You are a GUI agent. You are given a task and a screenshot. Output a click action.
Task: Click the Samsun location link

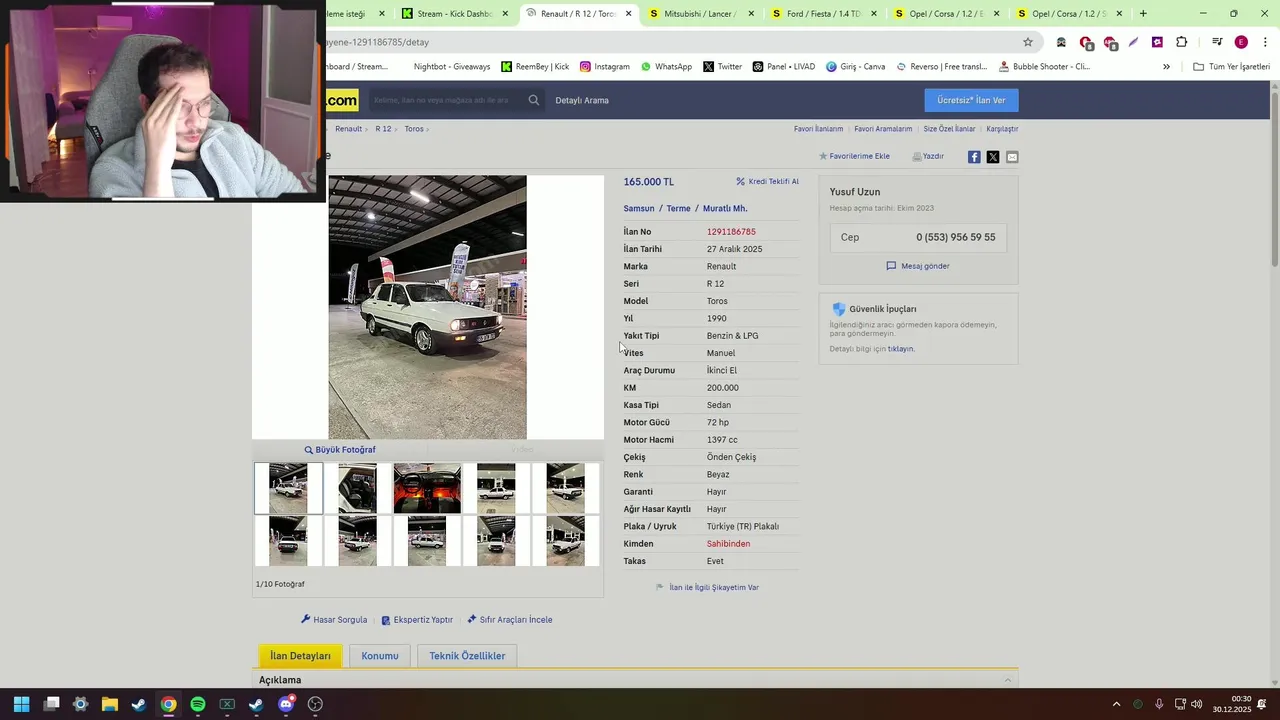coord(639,209)
